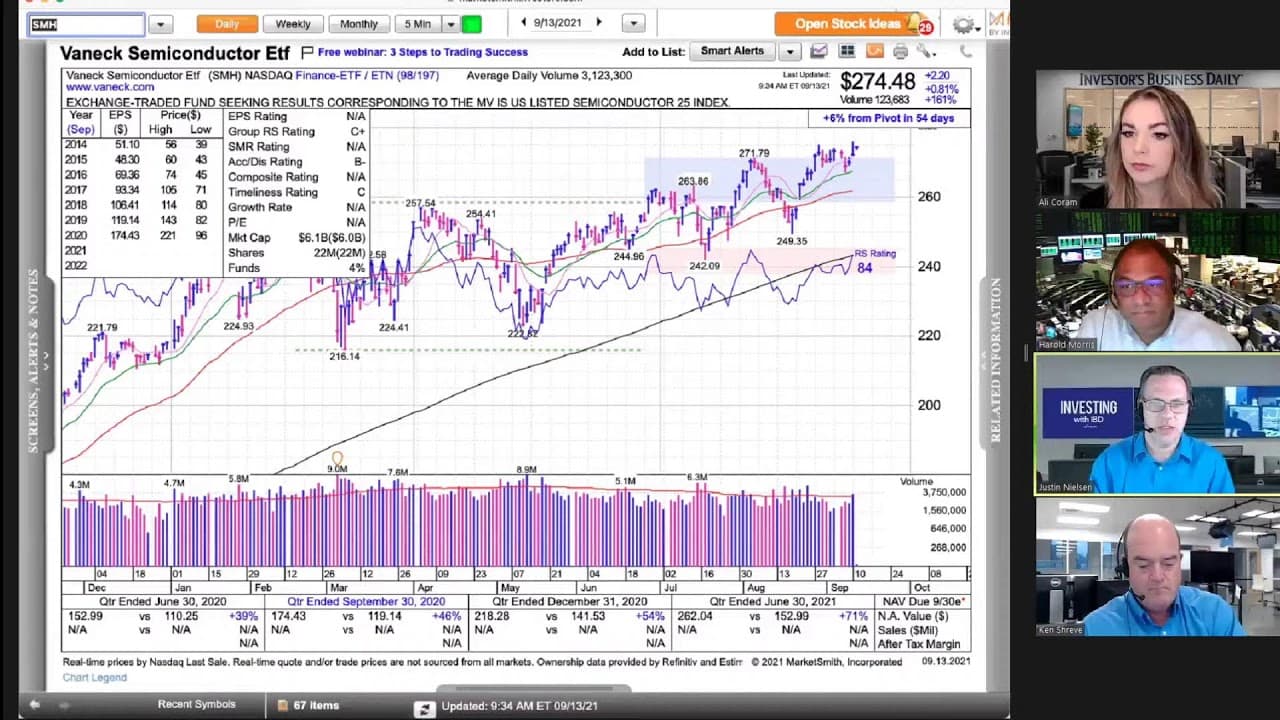Click the Open Stock Ideas button

848,24
